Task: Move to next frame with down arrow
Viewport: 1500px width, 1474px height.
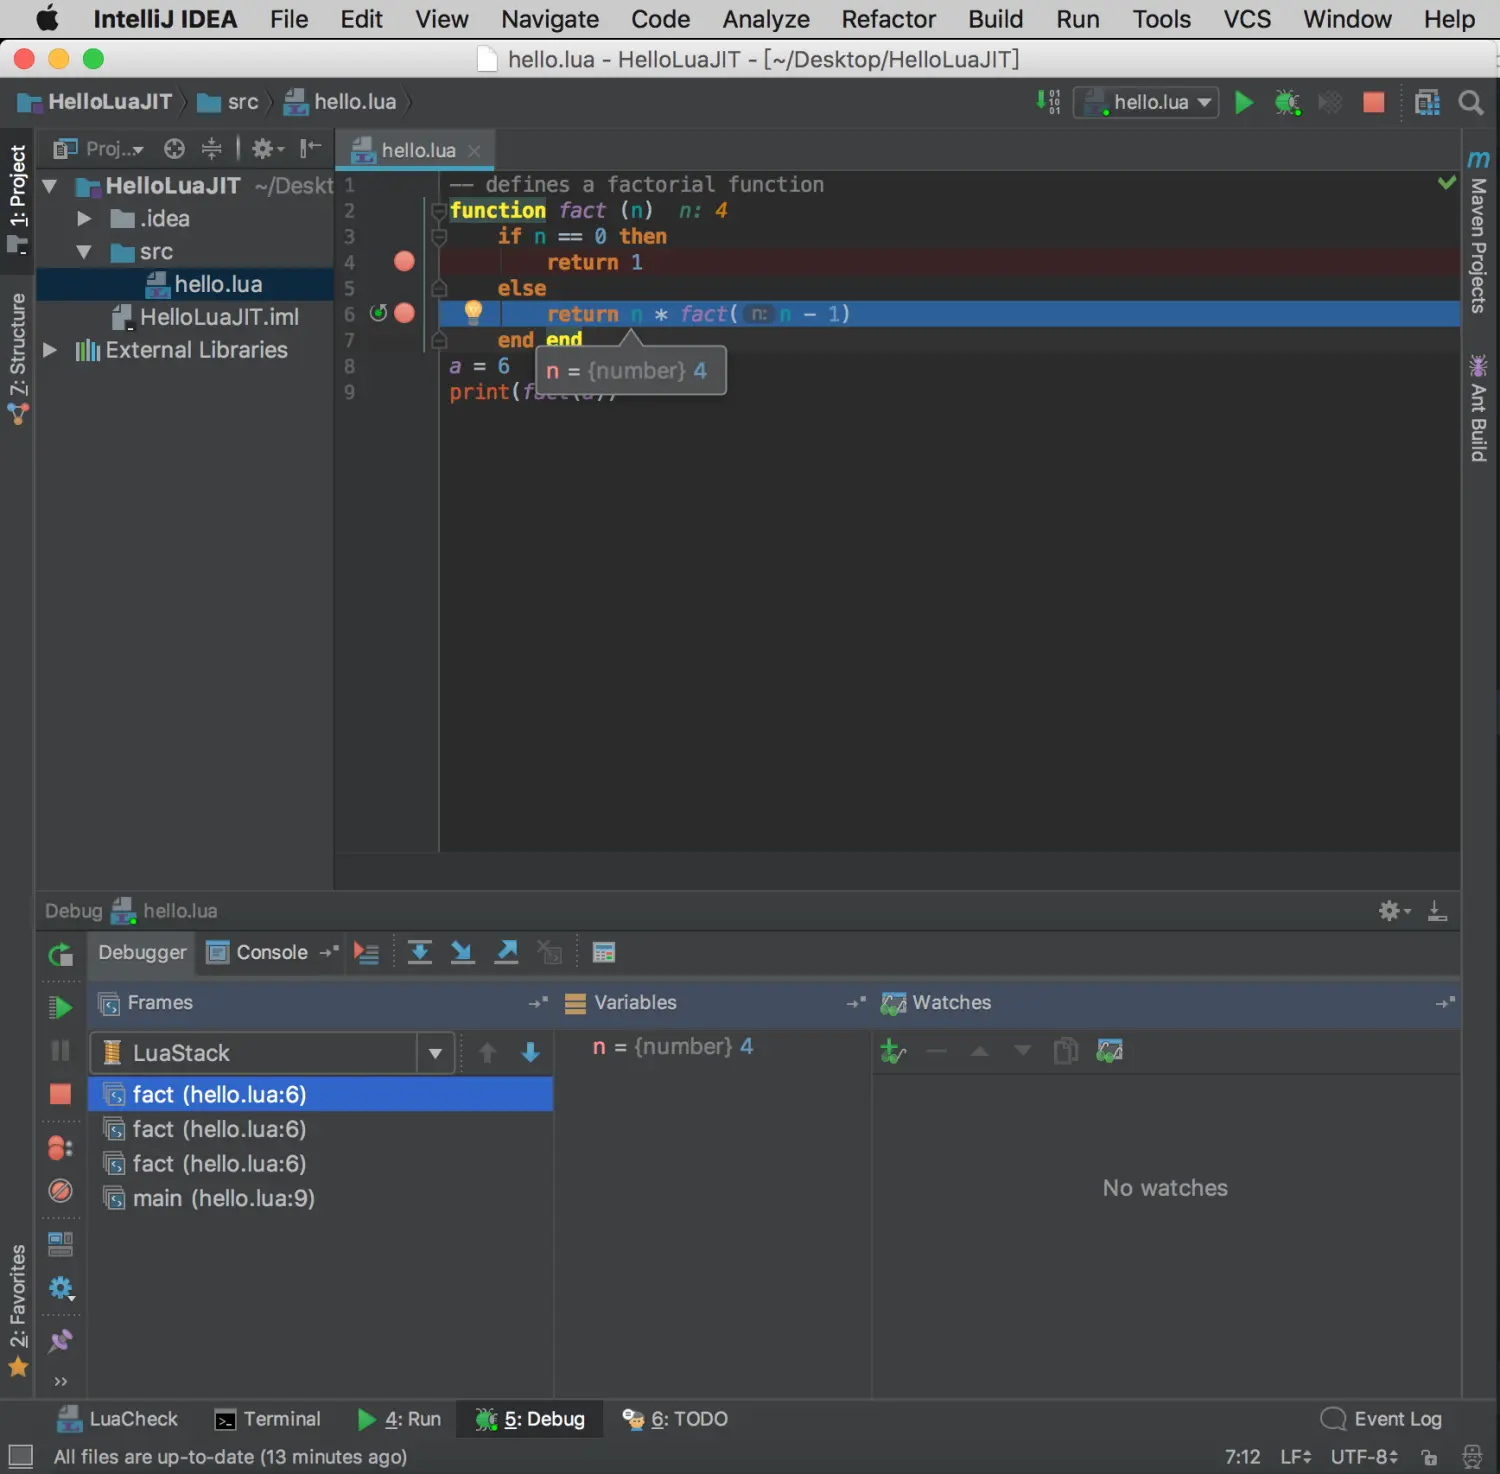Action: pyautogui.click(x=530, y=1052)
